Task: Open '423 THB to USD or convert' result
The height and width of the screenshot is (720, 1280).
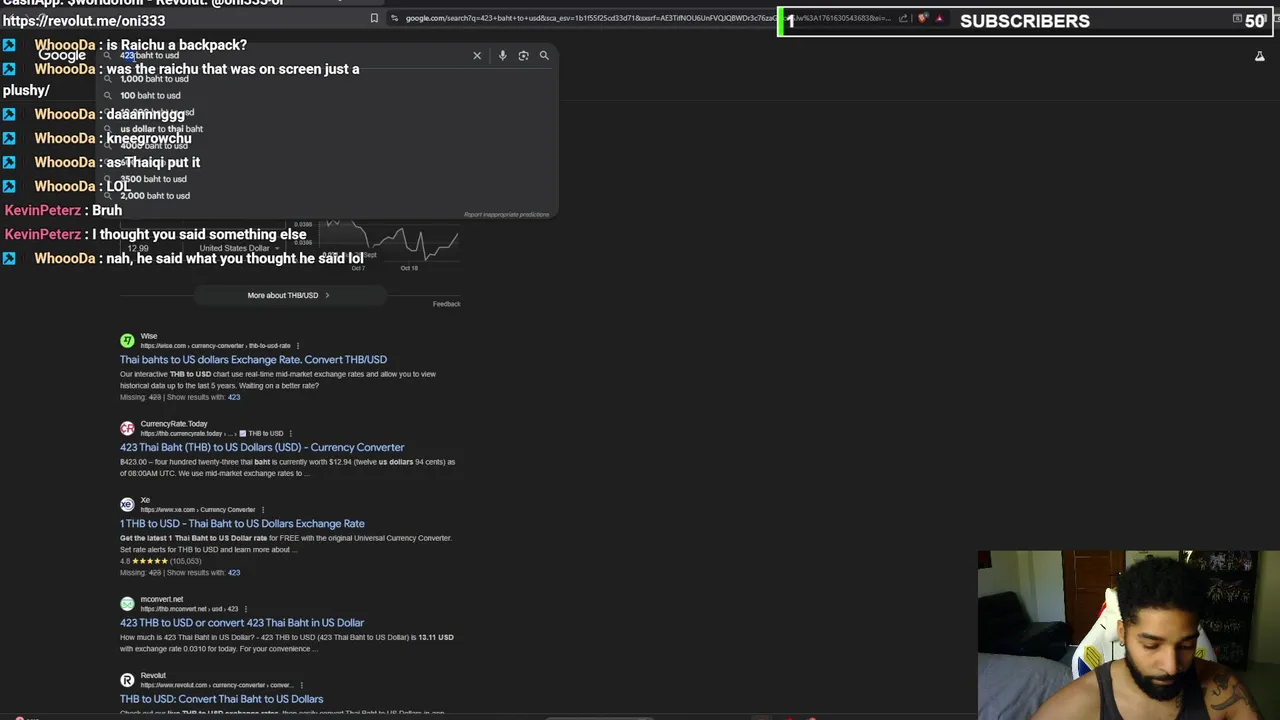Action: pos(242,623)
